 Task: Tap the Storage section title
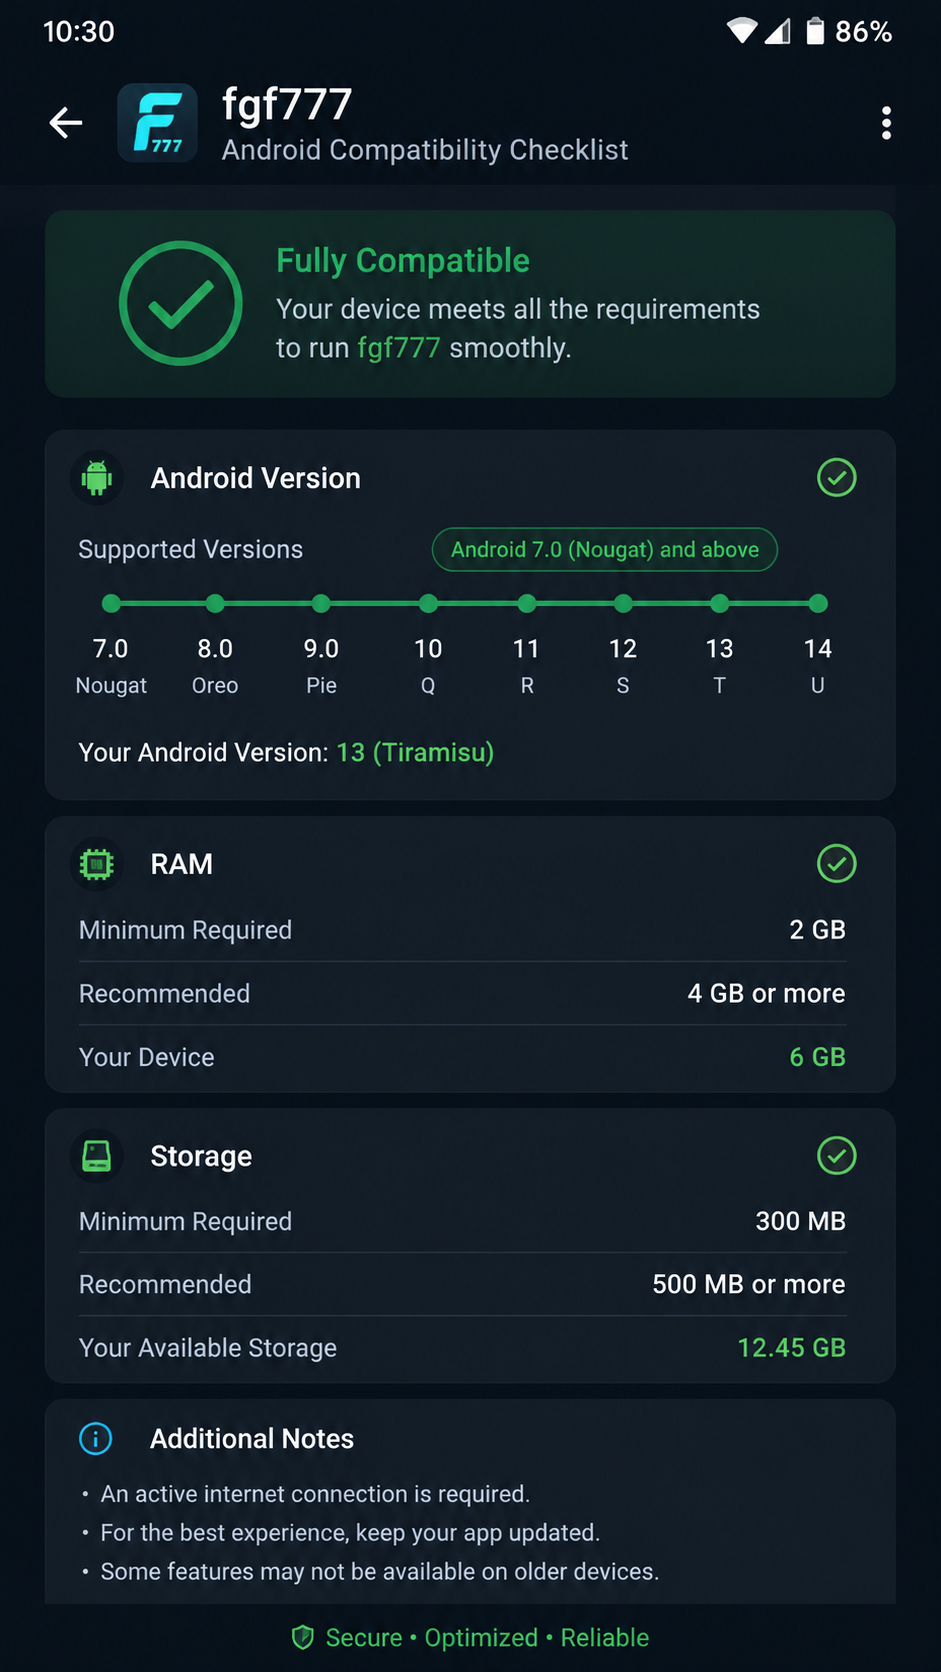coord(201,1156)
